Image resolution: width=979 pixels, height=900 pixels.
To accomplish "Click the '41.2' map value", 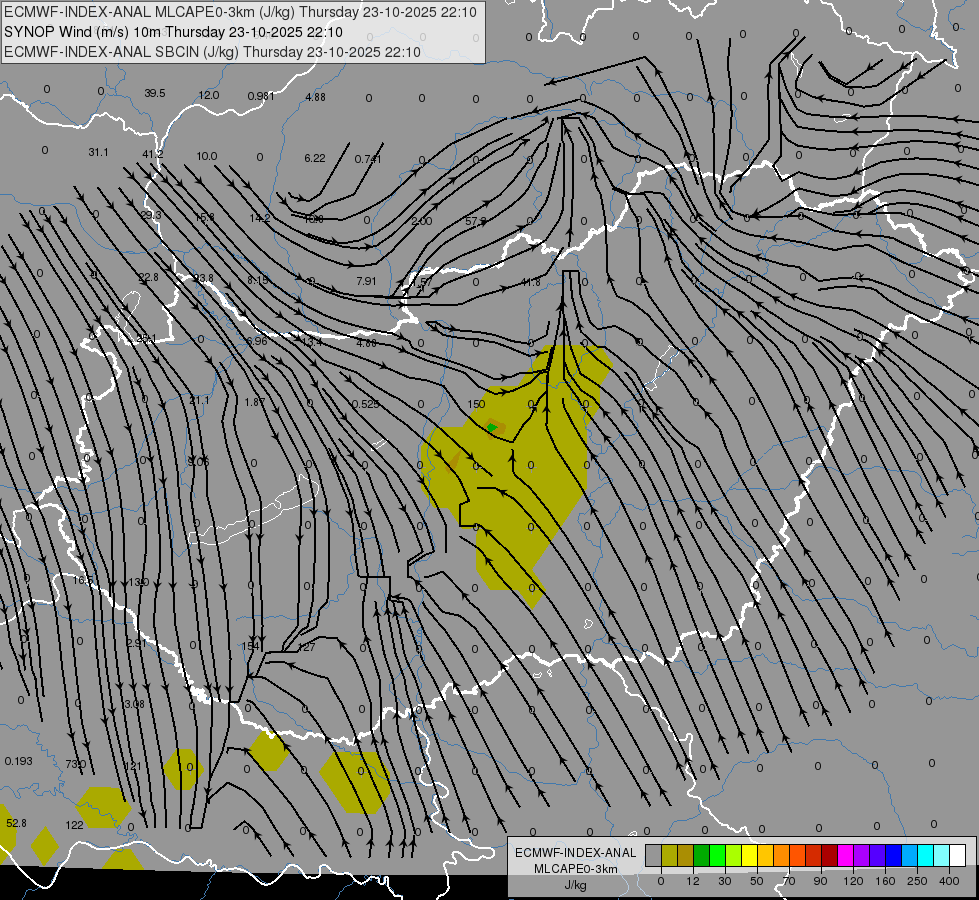I will click(x=152, y=154).
